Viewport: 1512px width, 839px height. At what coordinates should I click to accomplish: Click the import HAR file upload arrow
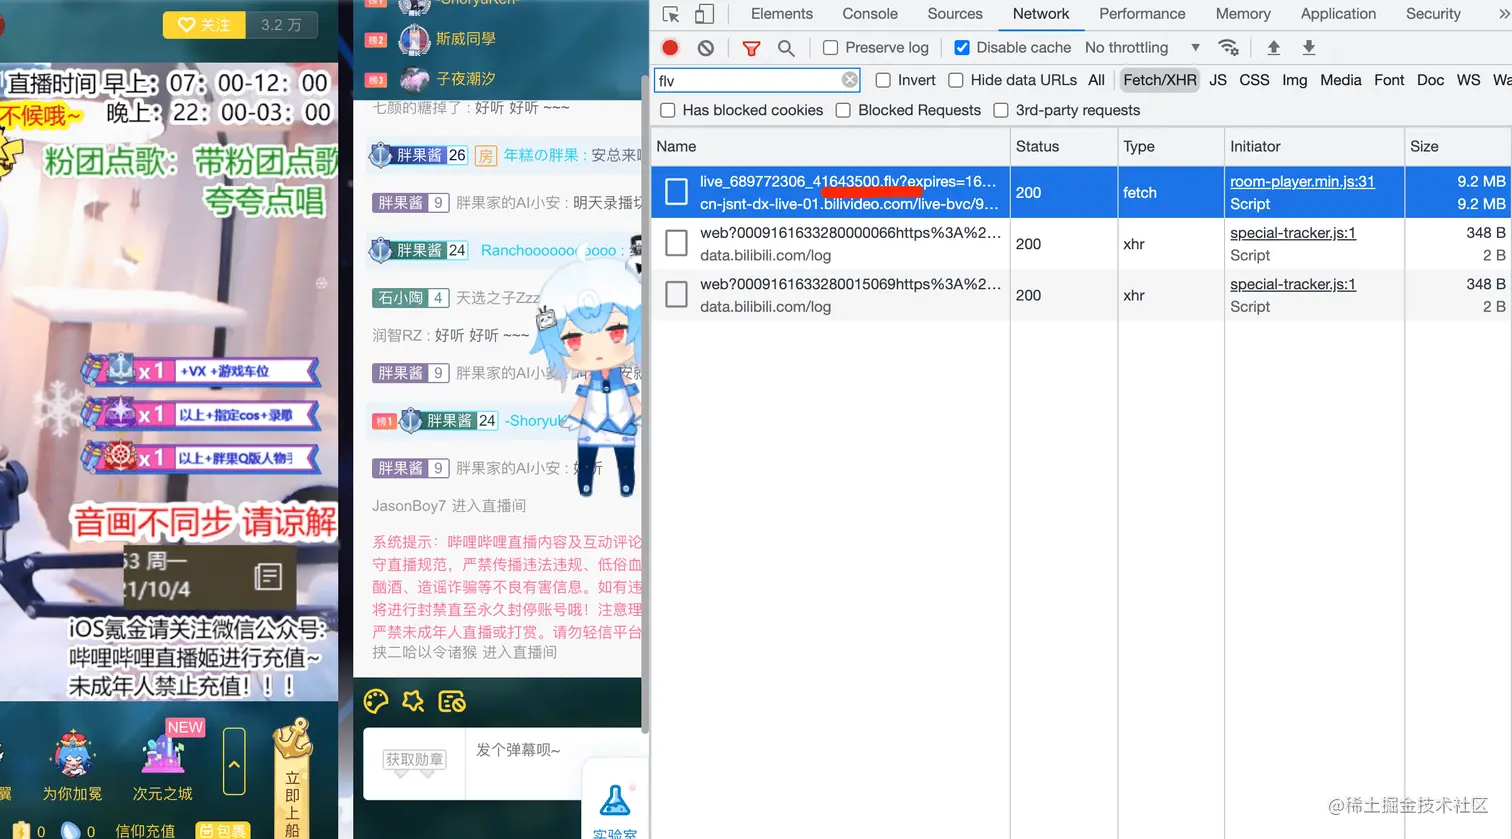coord(1273,48)
